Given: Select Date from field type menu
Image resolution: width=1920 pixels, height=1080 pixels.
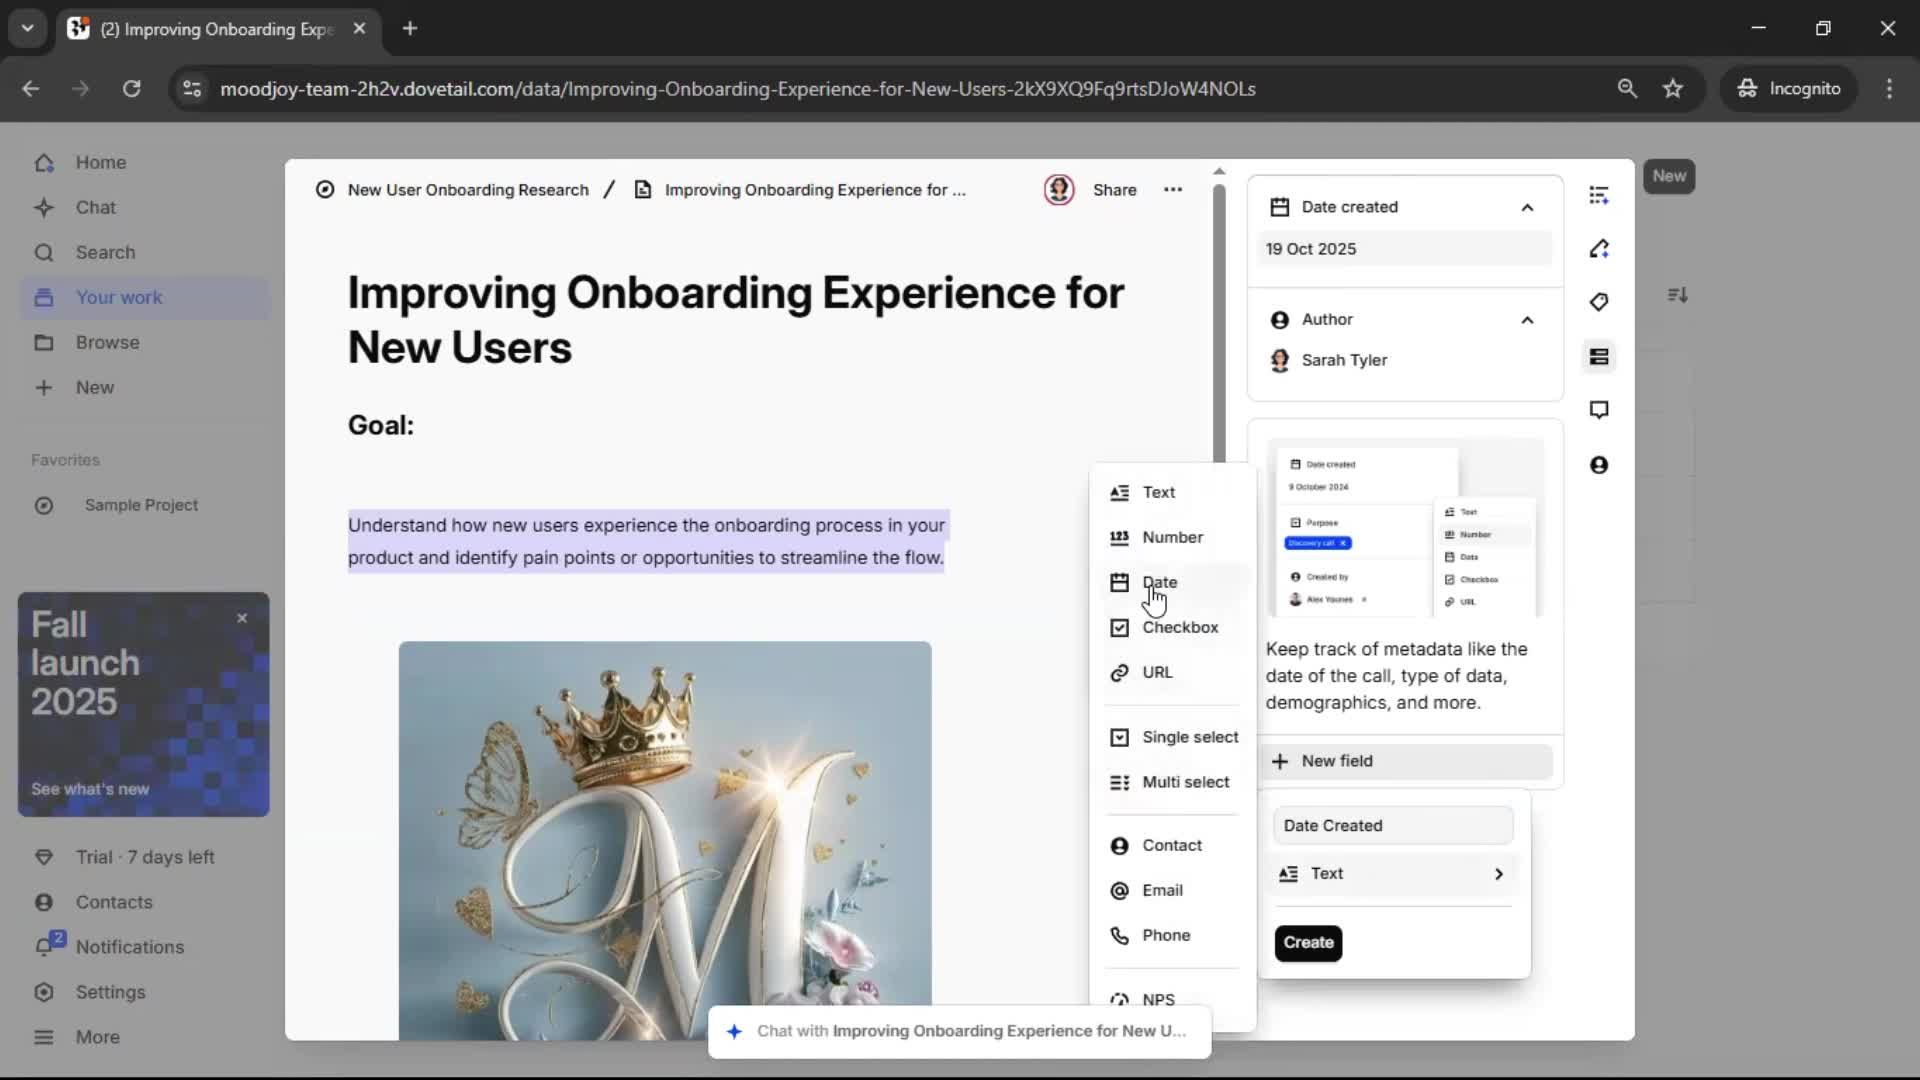Looking at the screenshot, I should (1159, 582).
